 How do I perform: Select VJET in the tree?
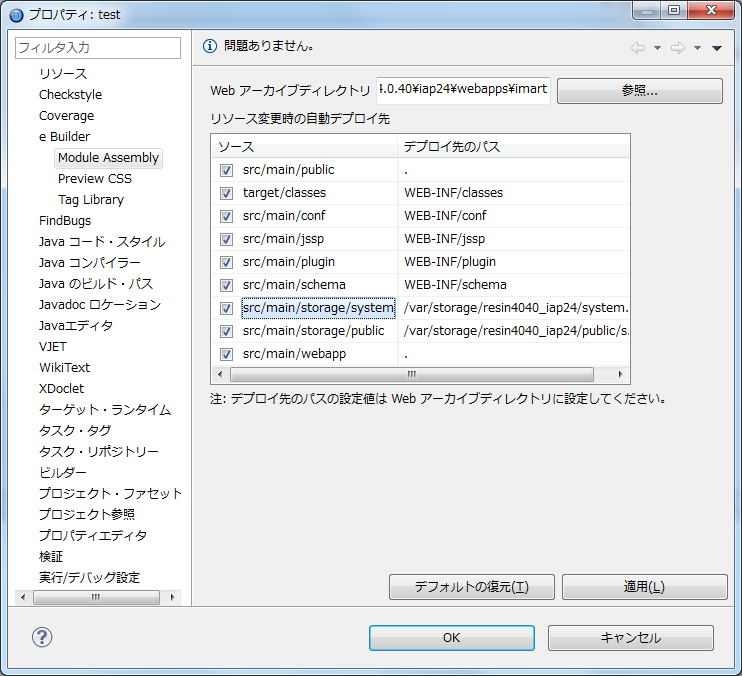point(53,347)
